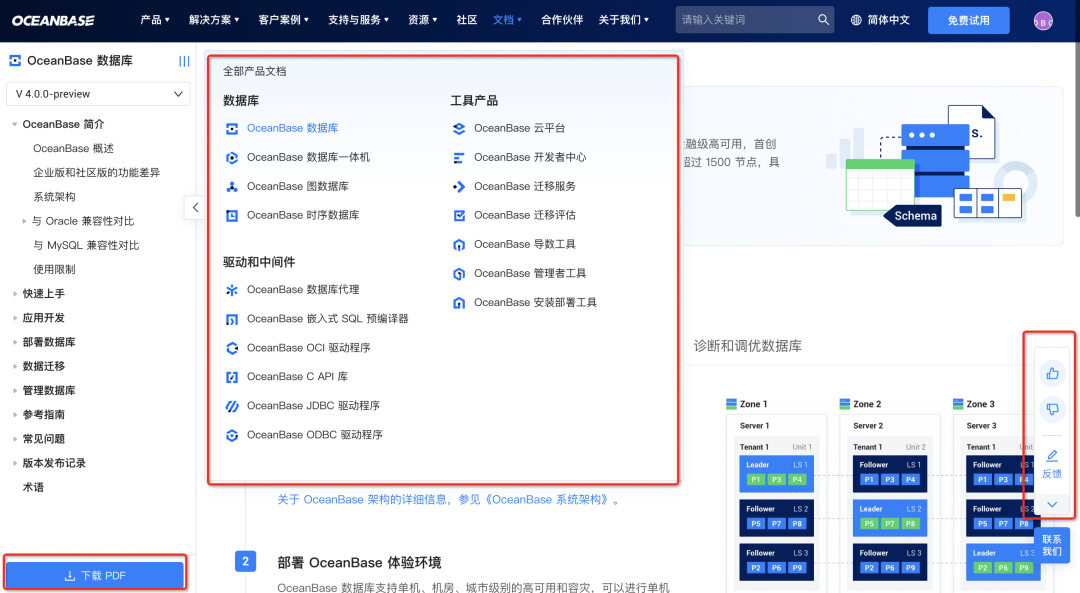
Task: Click the OceanBase 数据库一体机 icon
Action: pos(232,158)
